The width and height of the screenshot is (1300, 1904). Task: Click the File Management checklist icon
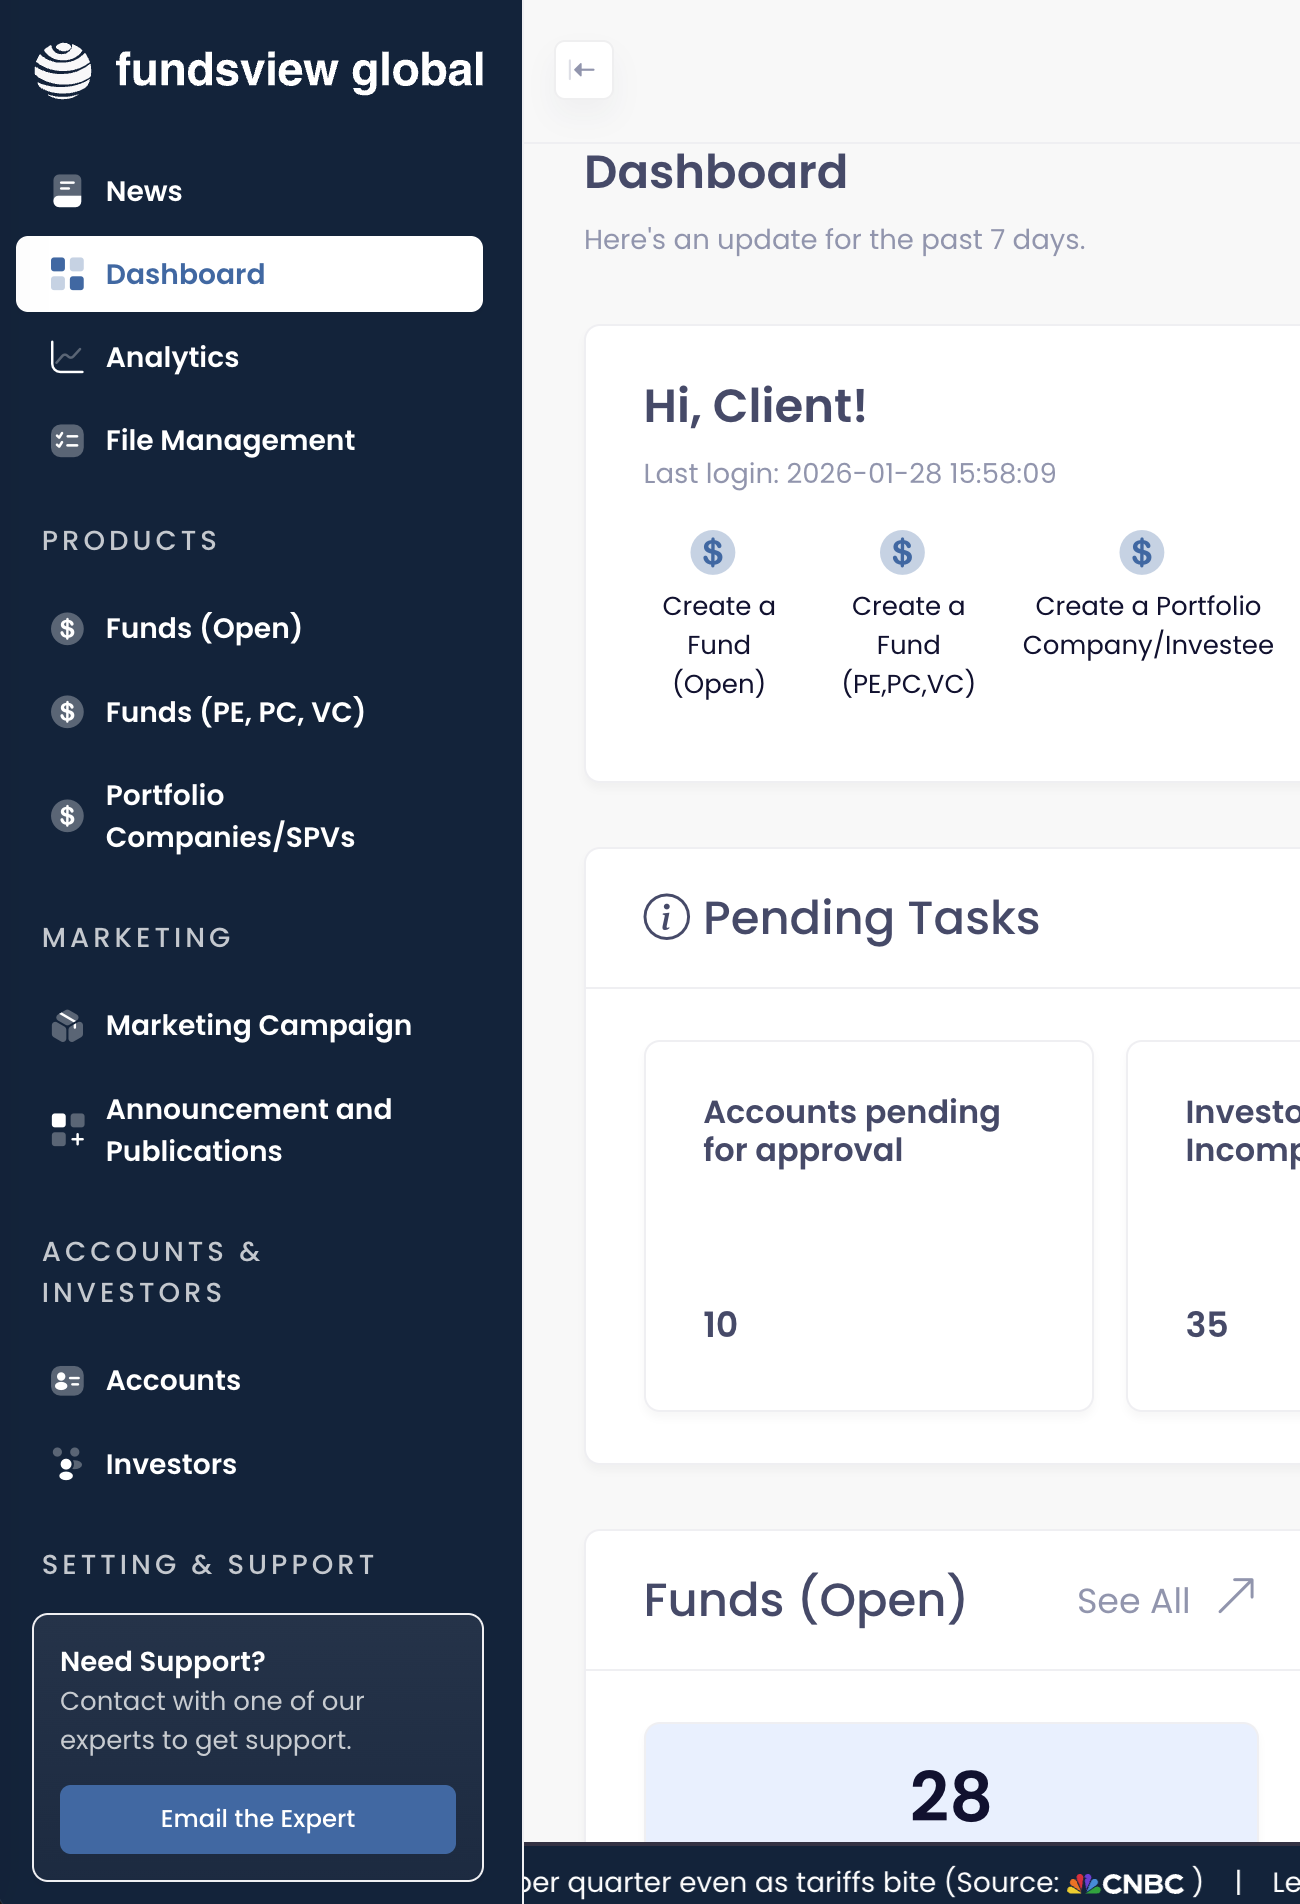coord(67,440)
